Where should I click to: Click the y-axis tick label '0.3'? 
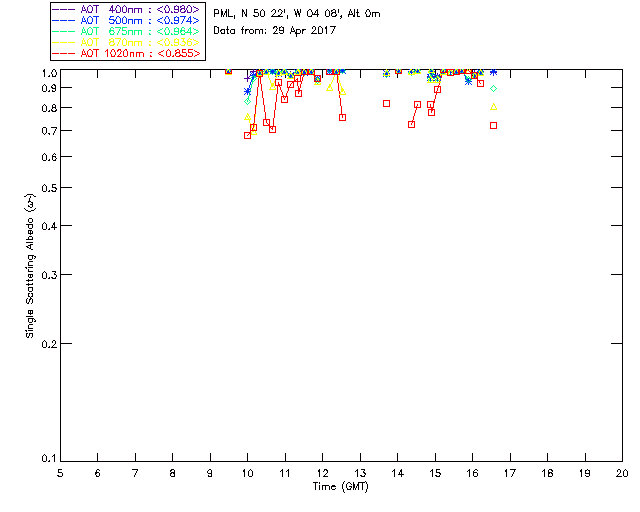coord(49,275)
